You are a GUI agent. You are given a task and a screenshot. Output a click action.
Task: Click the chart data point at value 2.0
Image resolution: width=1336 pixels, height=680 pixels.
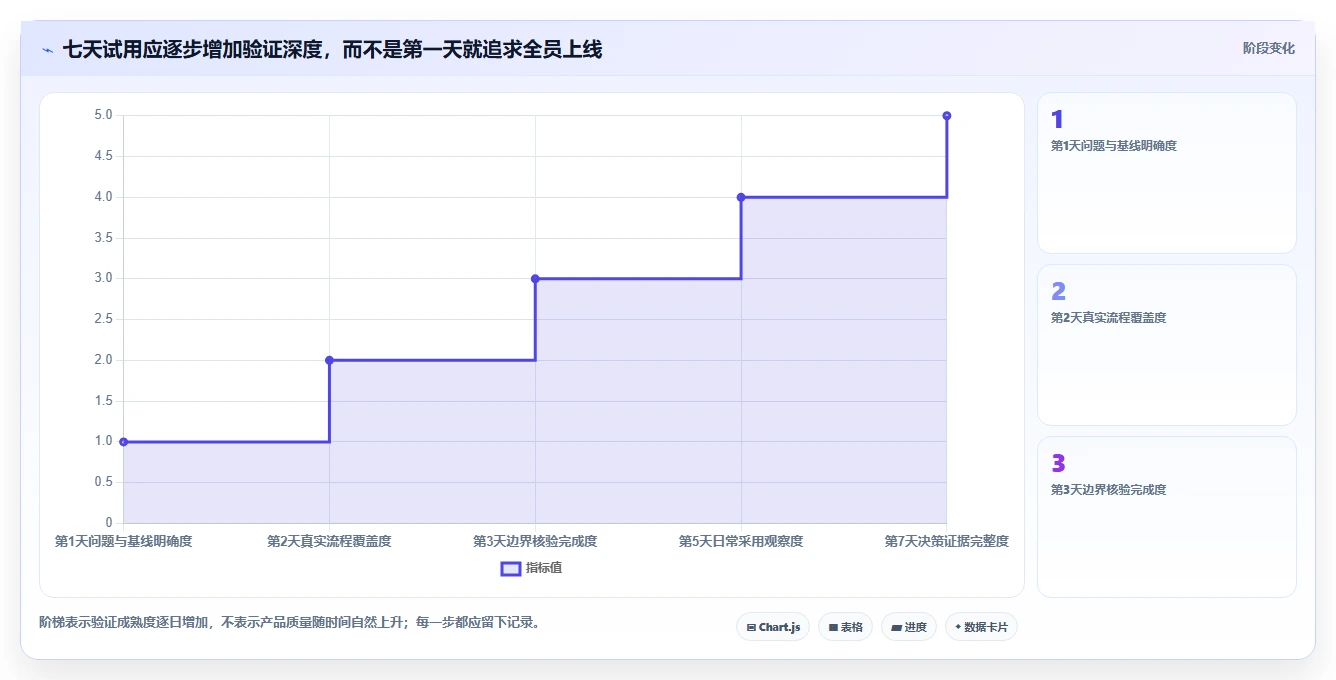pyautogui.click(x=329, y=360)
